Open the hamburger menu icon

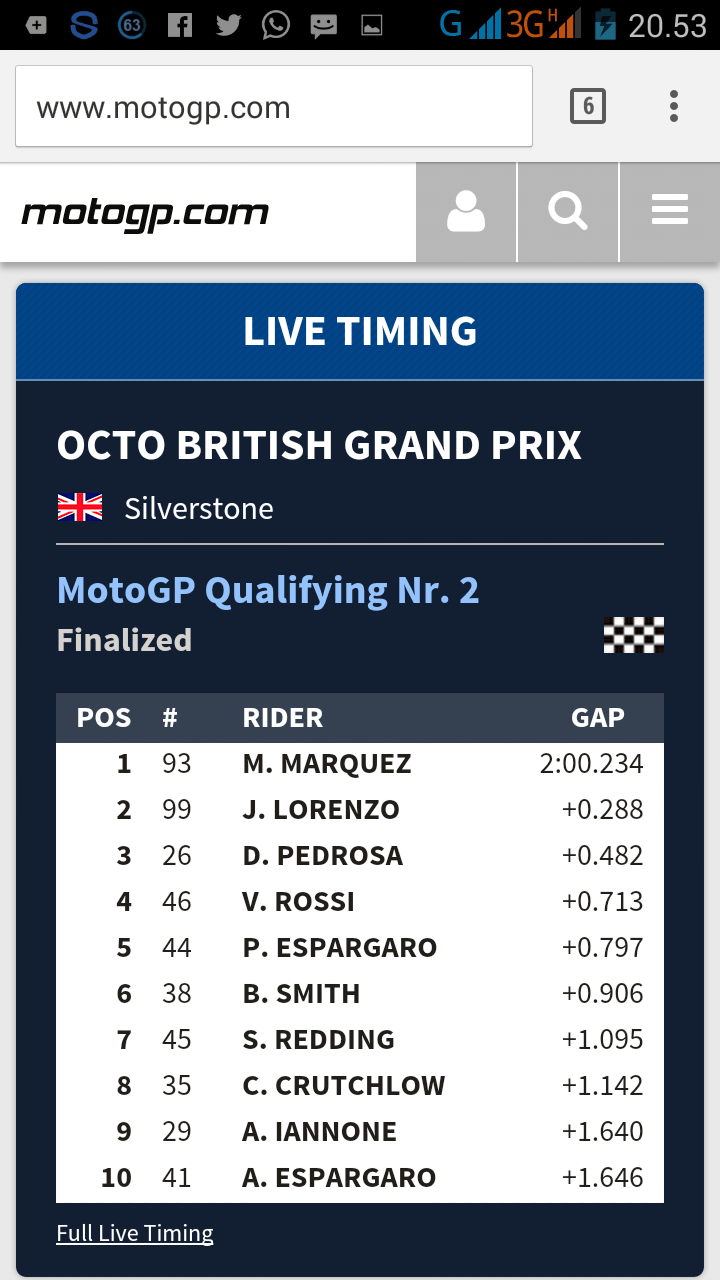669,212
